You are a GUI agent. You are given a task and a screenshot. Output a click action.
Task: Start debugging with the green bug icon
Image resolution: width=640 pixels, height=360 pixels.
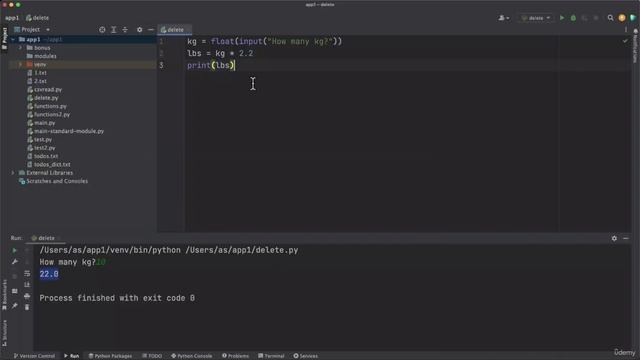tap(573, 18)
